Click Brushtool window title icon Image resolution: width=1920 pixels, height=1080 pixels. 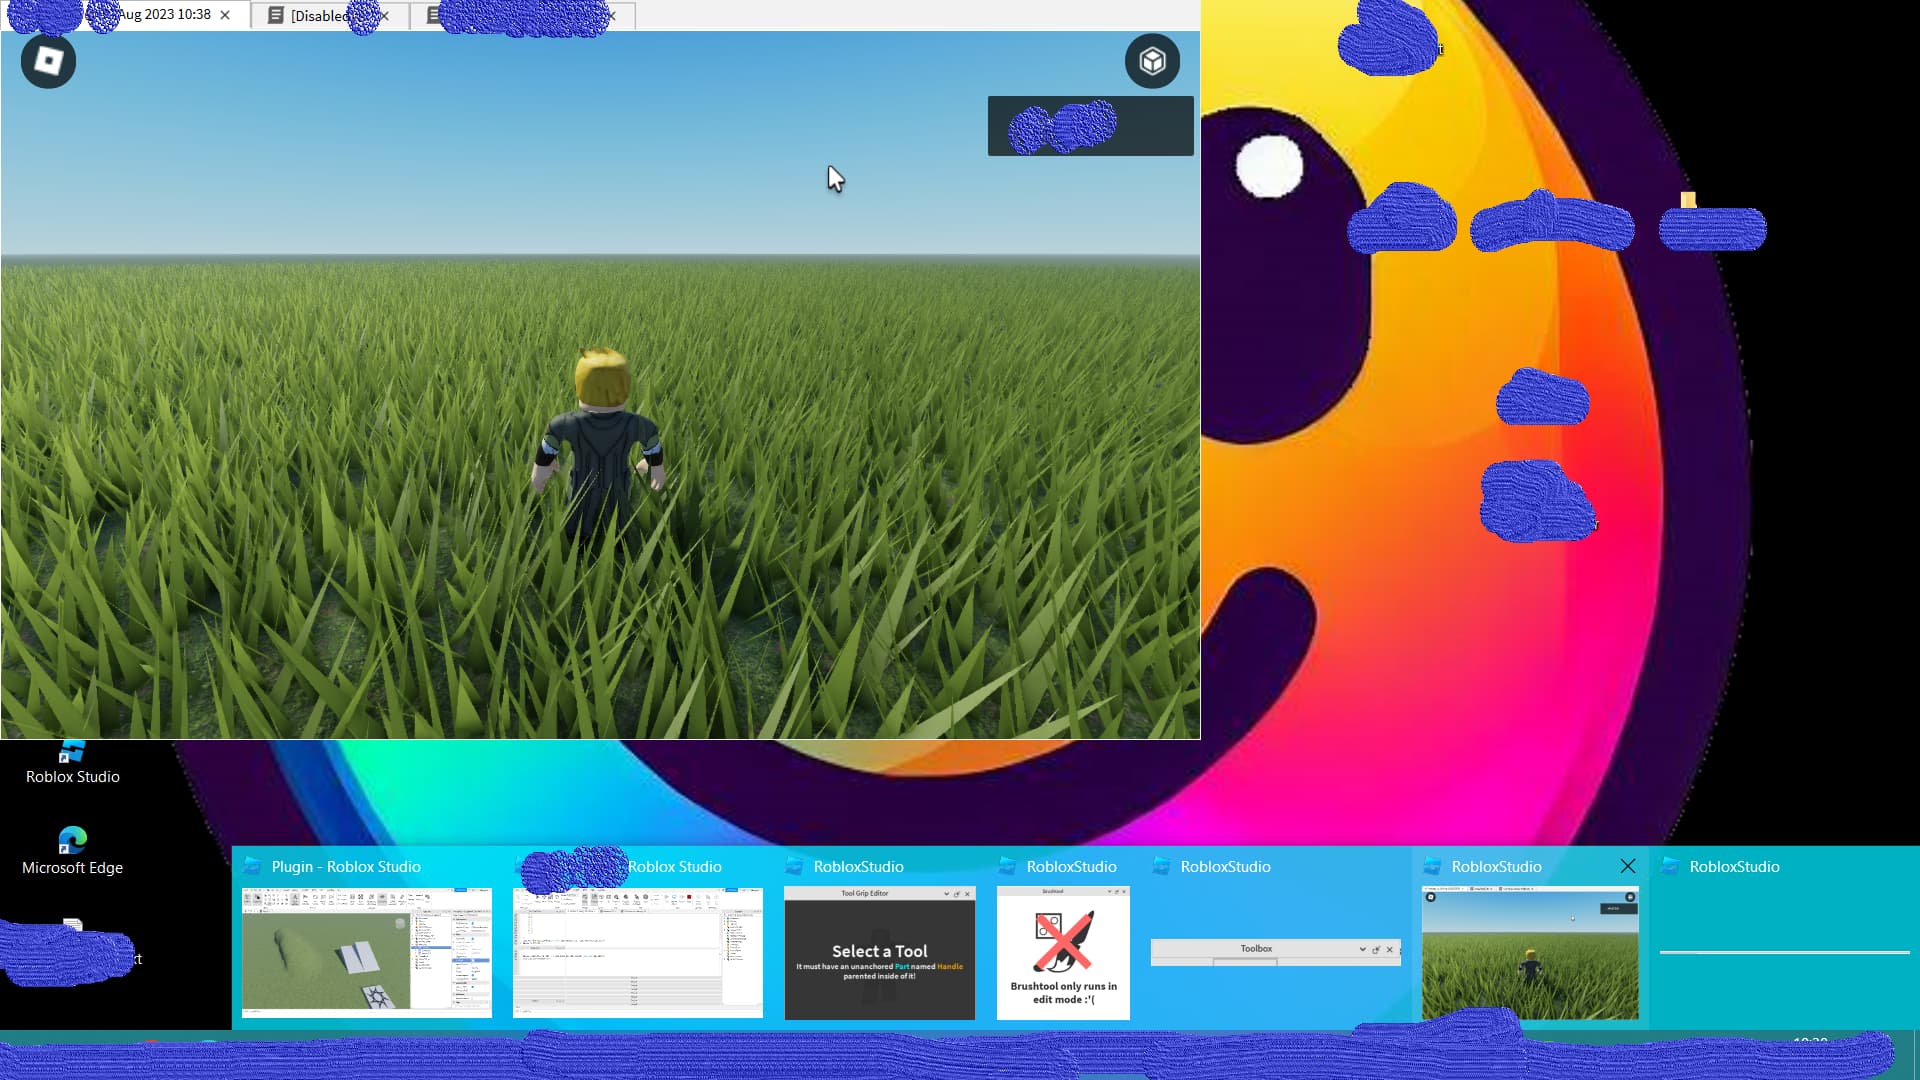pos(1008,866)
